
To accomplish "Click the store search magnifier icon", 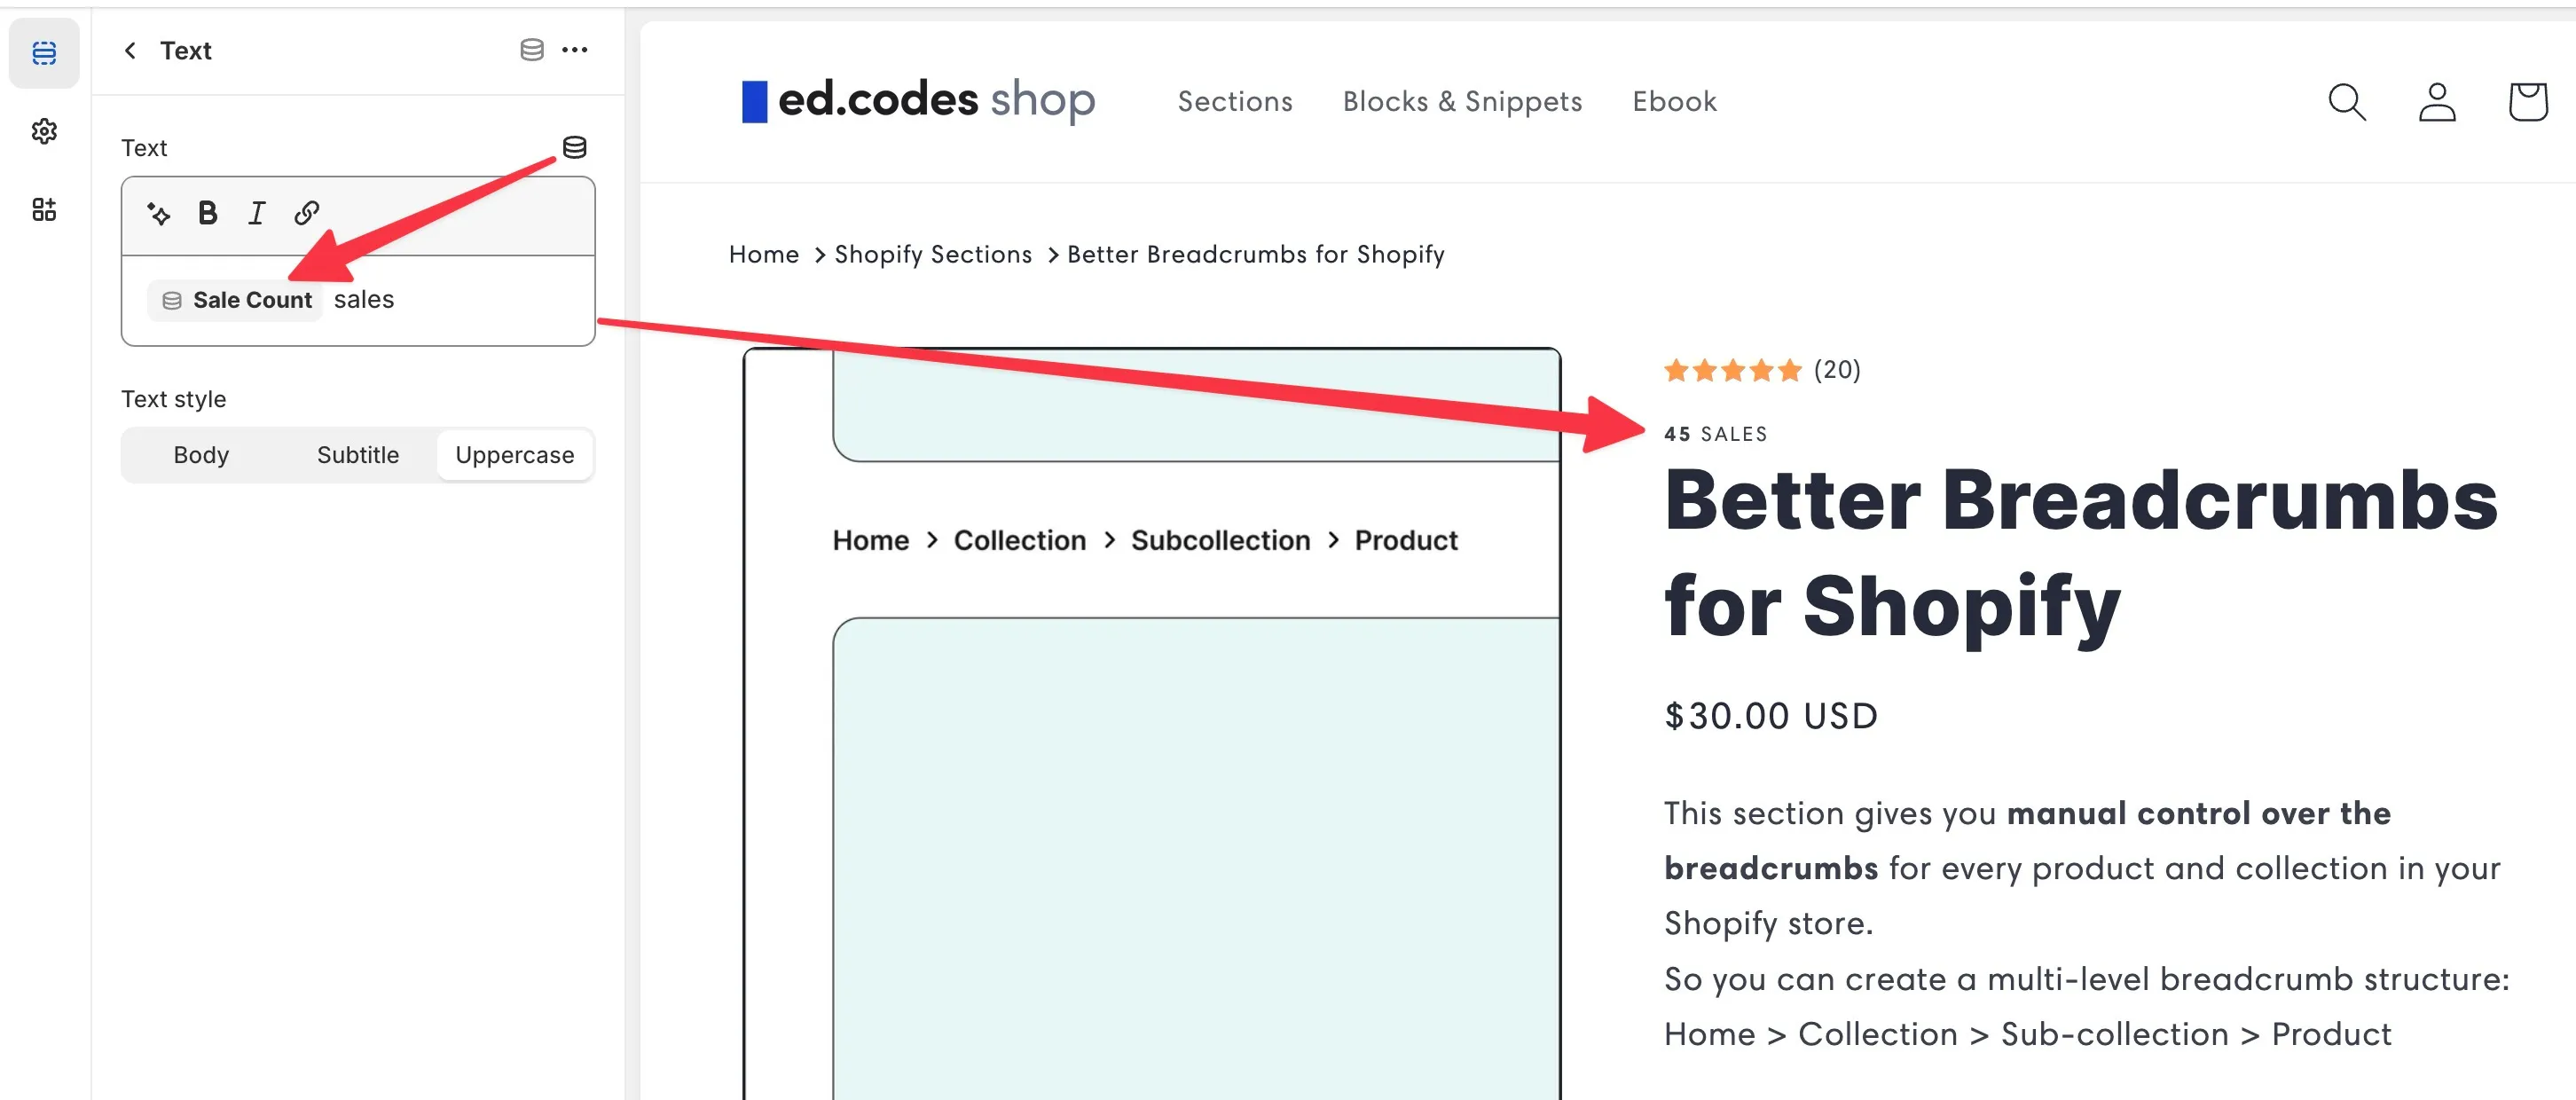I will [2347, 102].
